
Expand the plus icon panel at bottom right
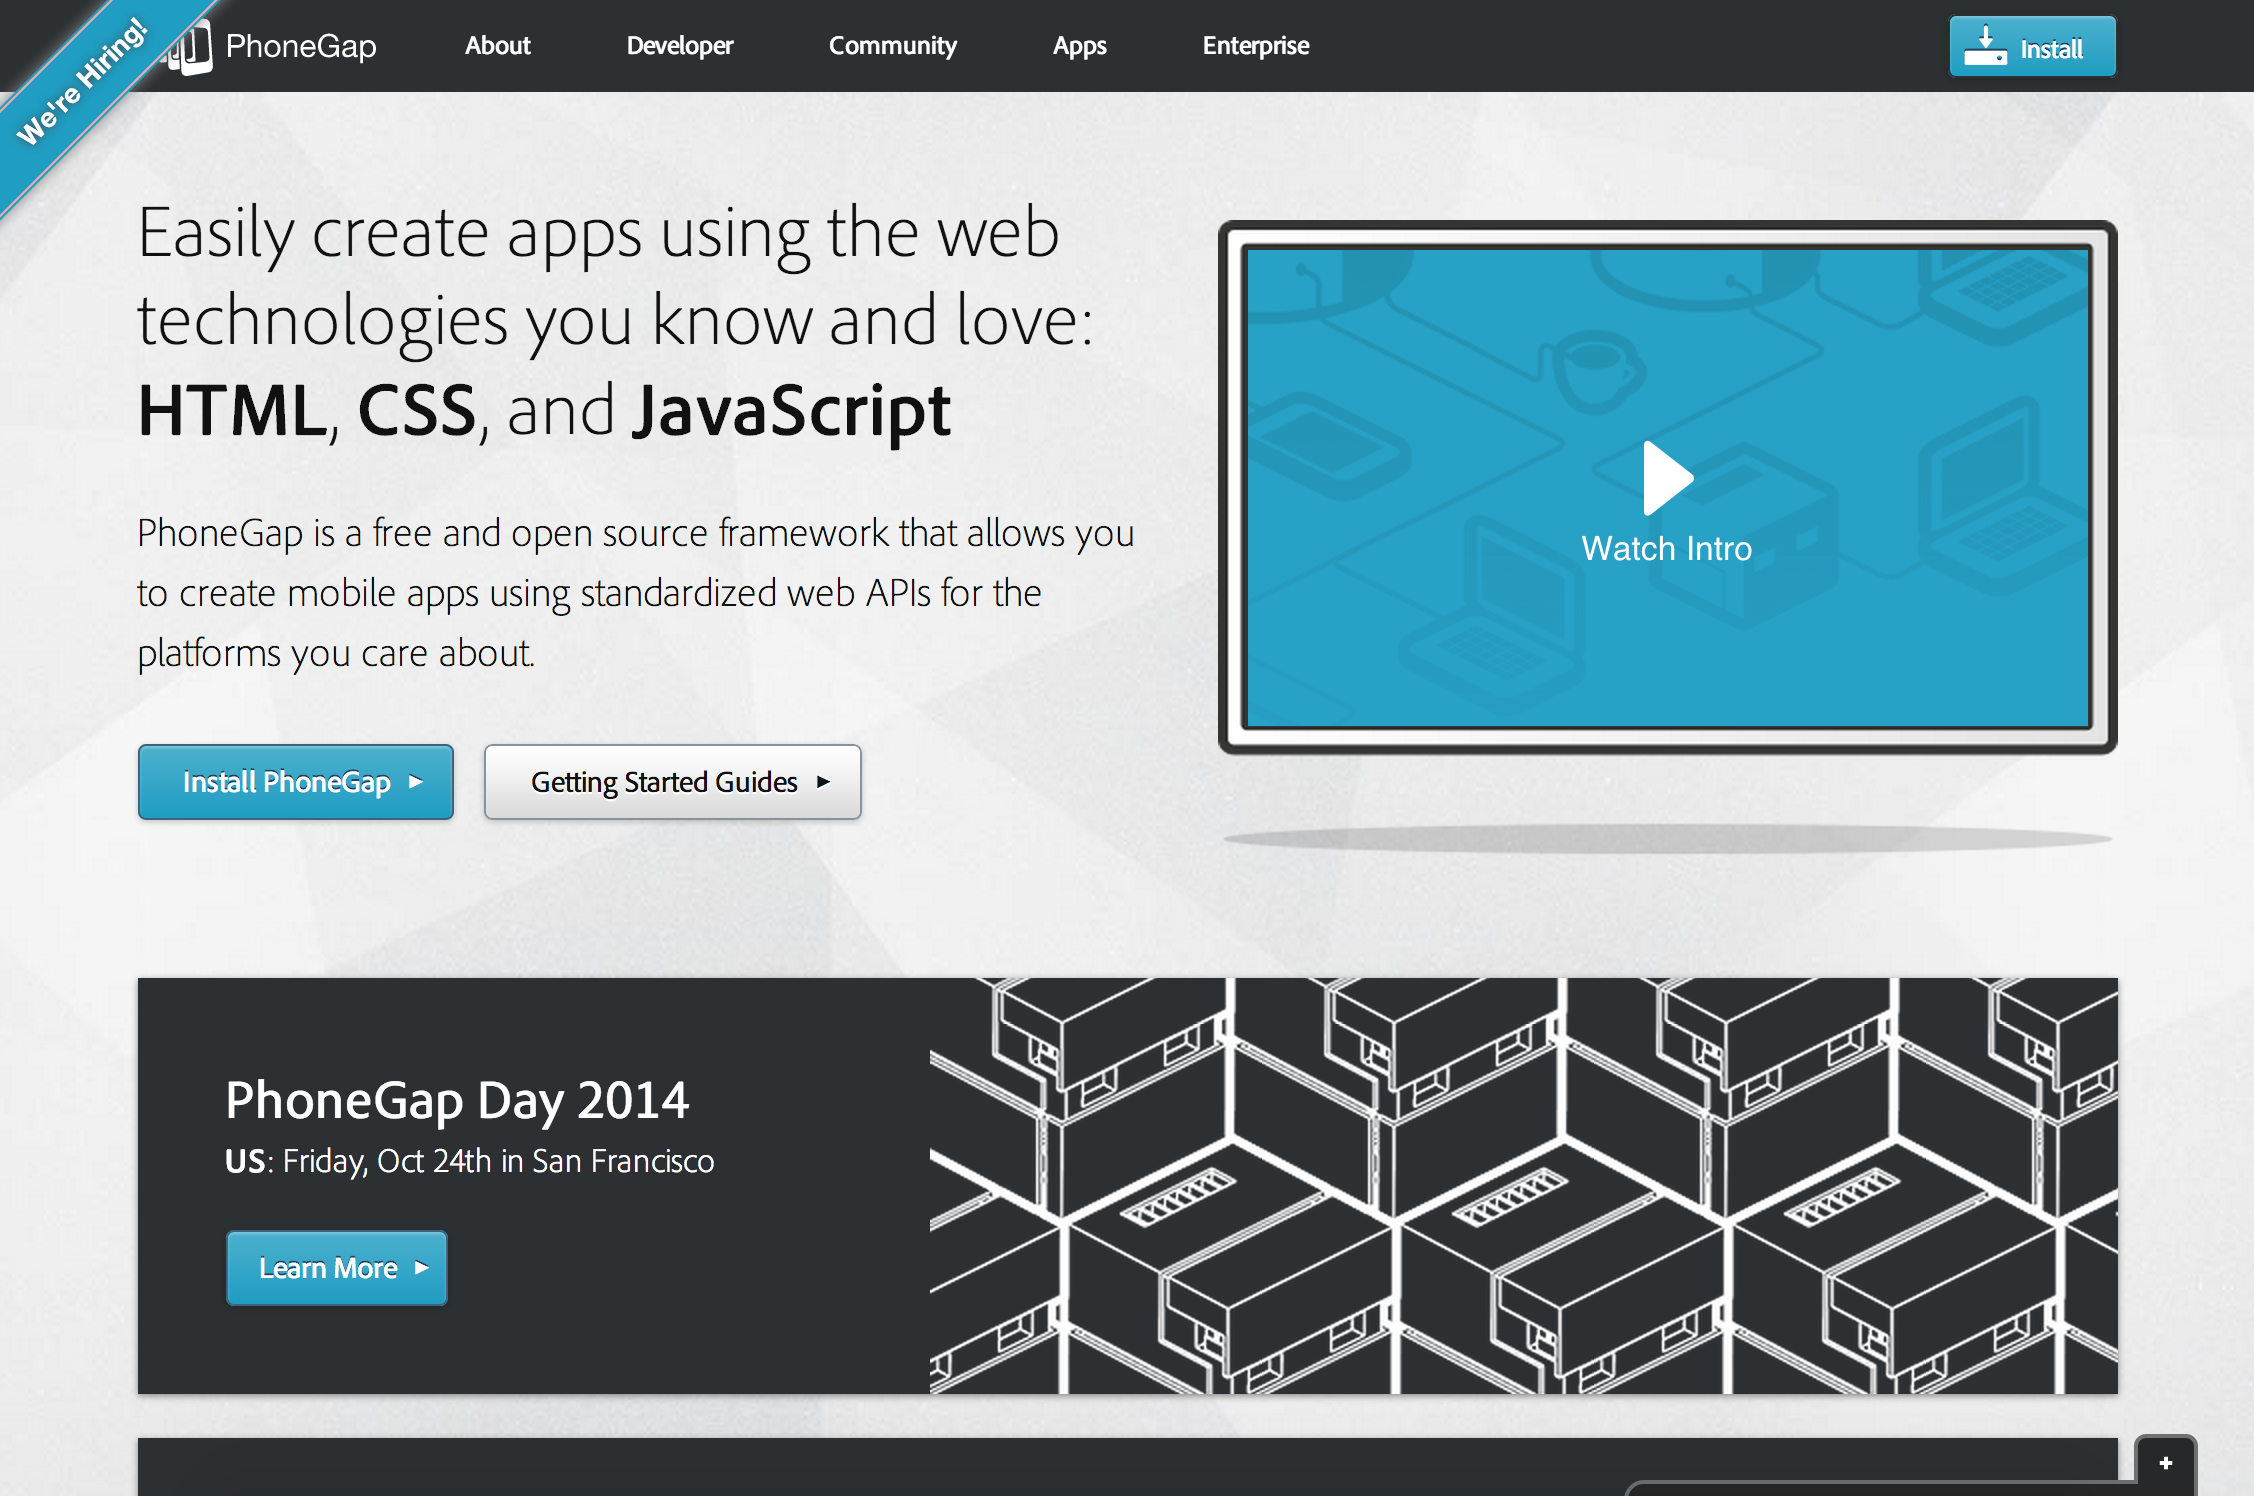[2166, 1464]
